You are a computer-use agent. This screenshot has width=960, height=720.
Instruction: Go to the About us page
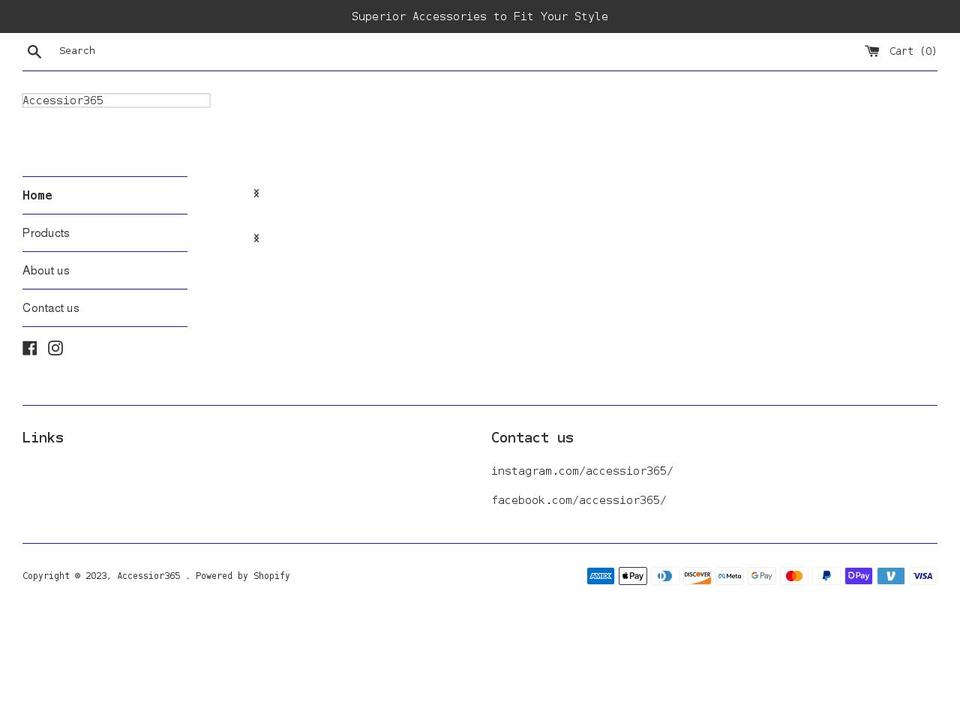point(46,270)
